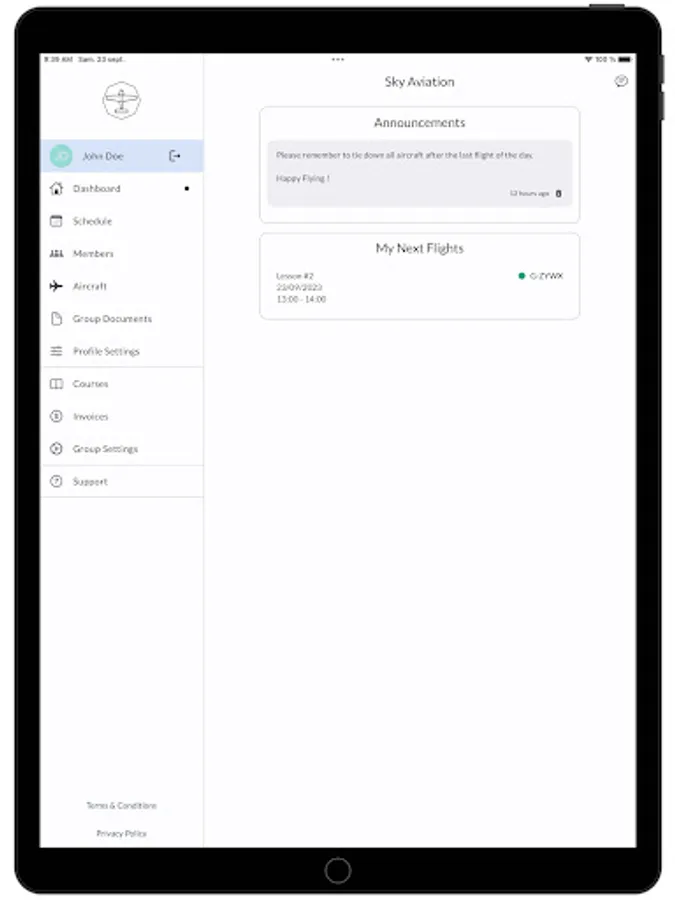Viewport: 675px width, 900px height.
Task: Click the Dashboard home icon
Action: (56, 188)
